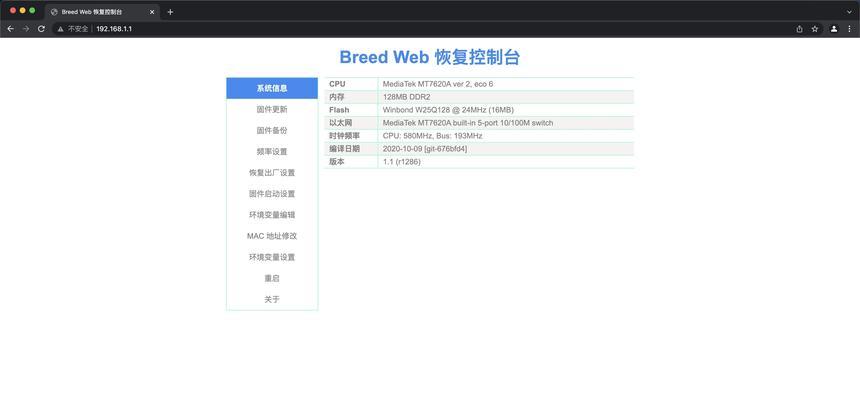Click CPU: 580MHz, Bus: 193MHz value
The width and height of the screenshot is (860, 400).
[433, 136]
